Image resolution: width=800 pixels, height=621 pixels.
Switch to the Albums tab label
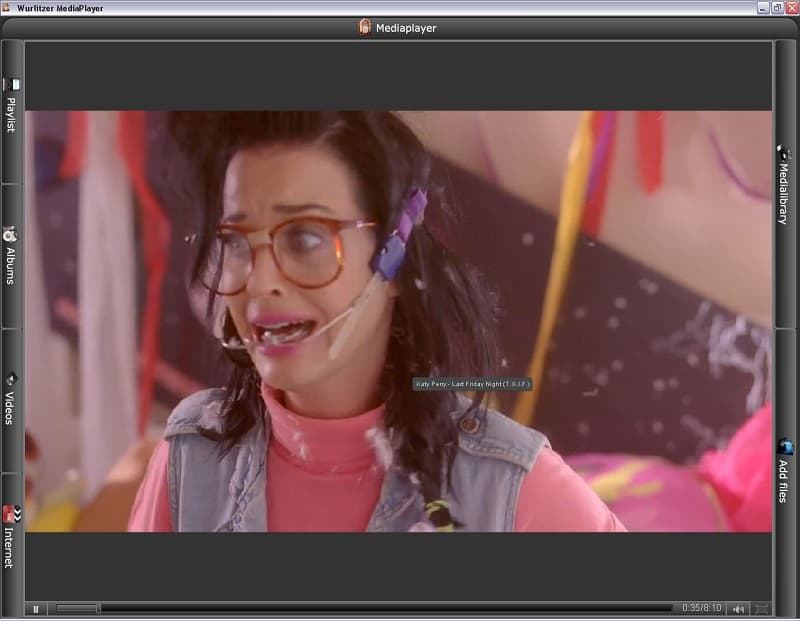click(11, 265)
